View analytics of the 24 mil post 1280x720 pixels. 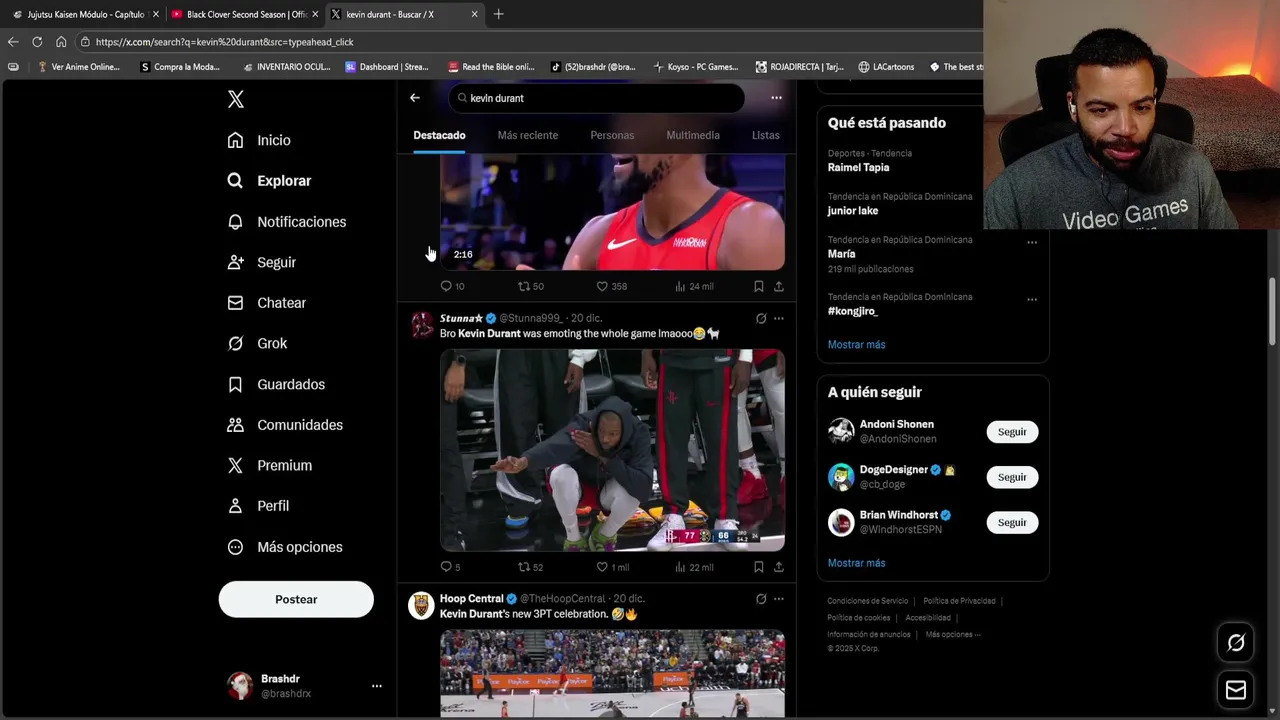point(694,286)
